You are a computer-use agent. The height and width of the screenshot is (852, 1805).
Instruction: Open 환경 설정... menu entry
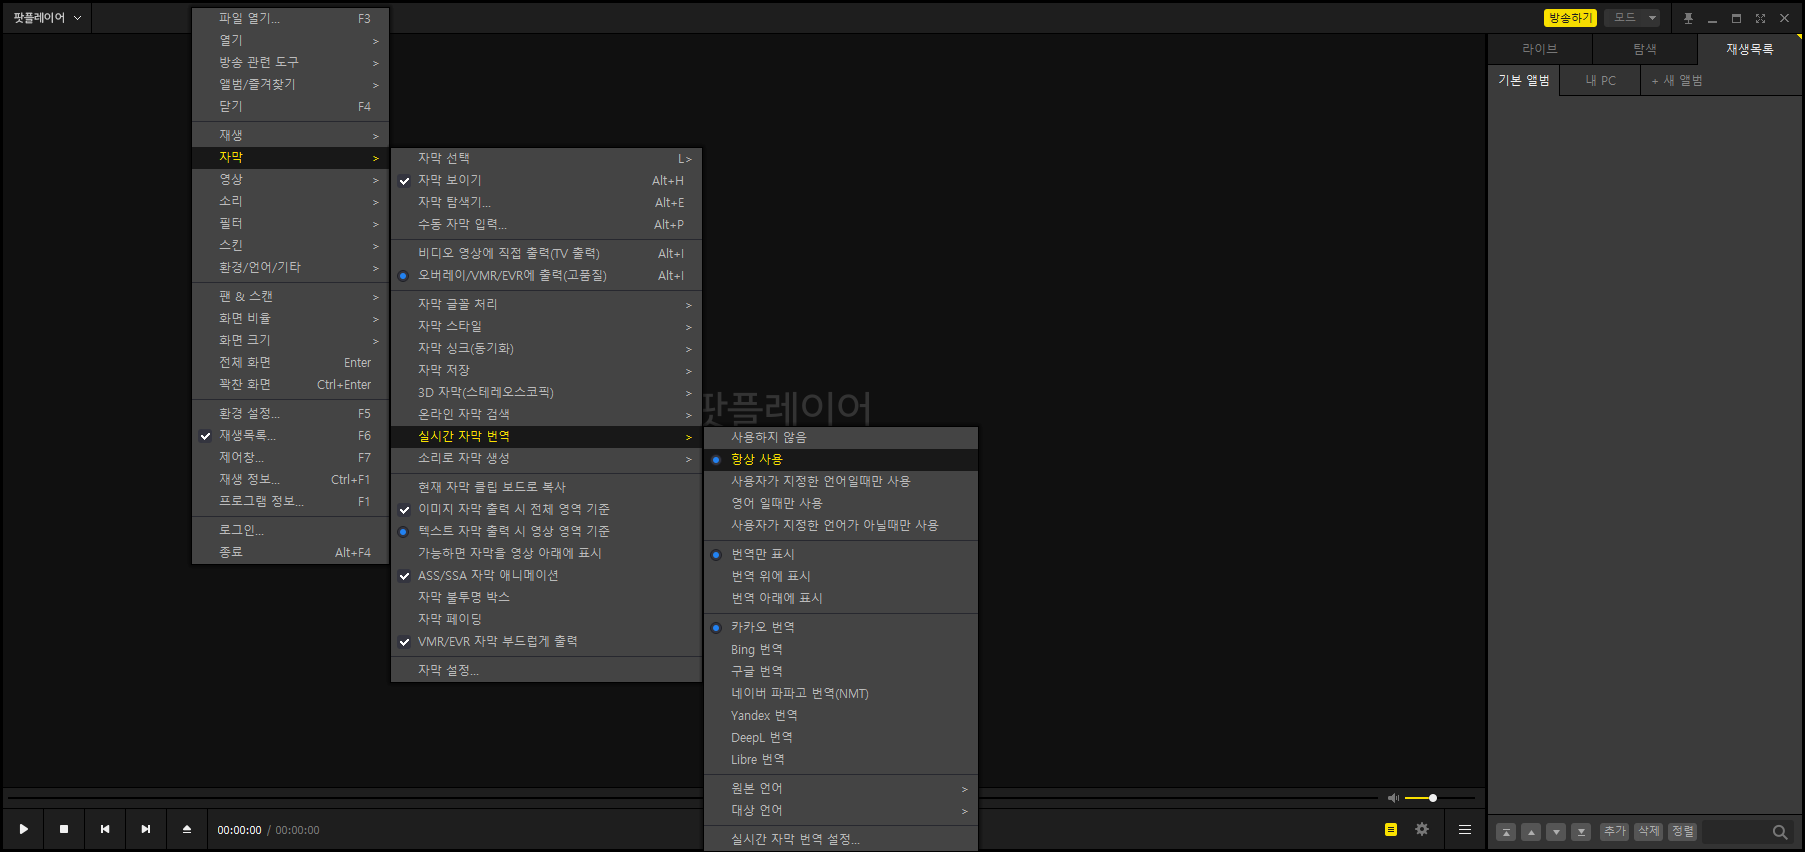290,413
